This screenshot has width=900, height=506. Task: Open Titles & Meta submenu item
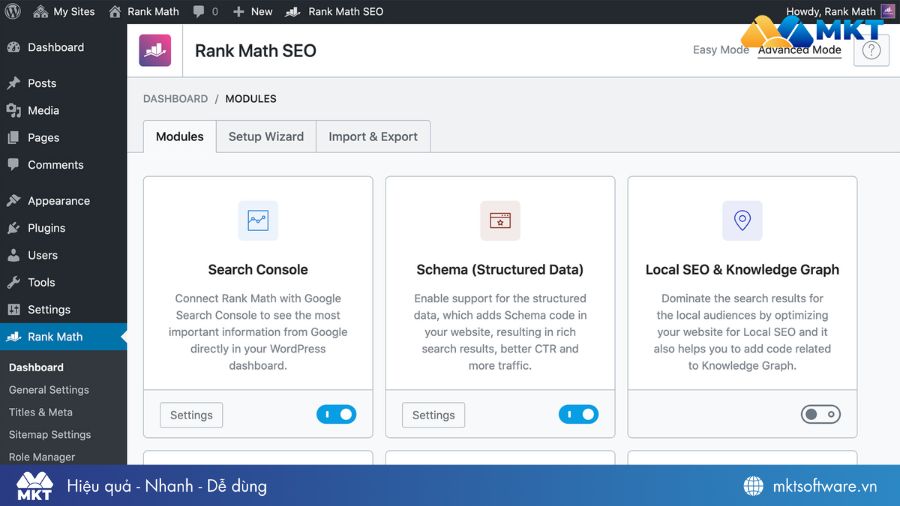40,412
